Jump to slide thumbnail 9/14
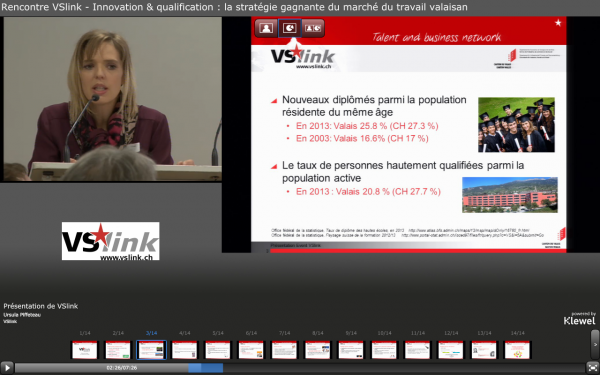 click(x=351, y=350)
